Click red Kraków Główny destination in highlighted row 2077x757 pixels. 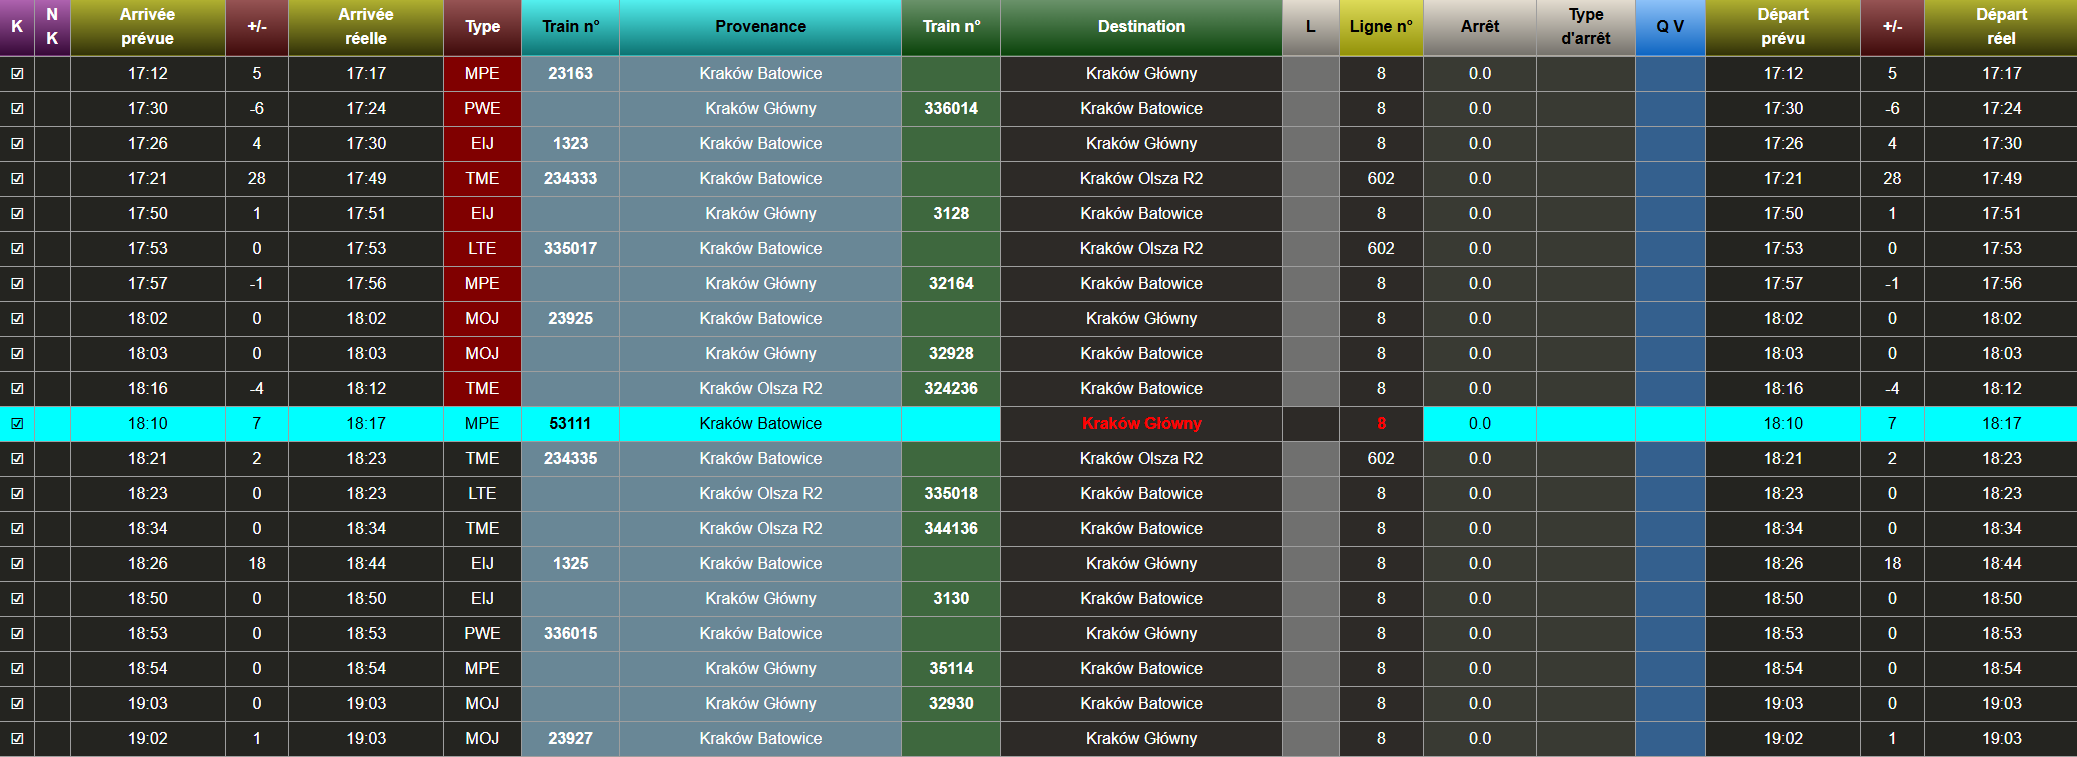pos(1141,423)
